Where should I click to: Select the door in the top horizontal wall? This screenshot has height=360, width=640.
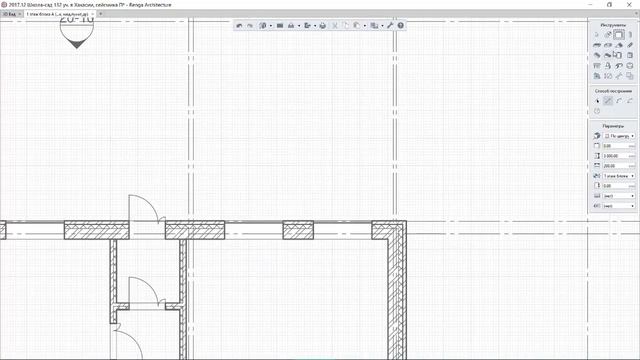coord(147,217)
